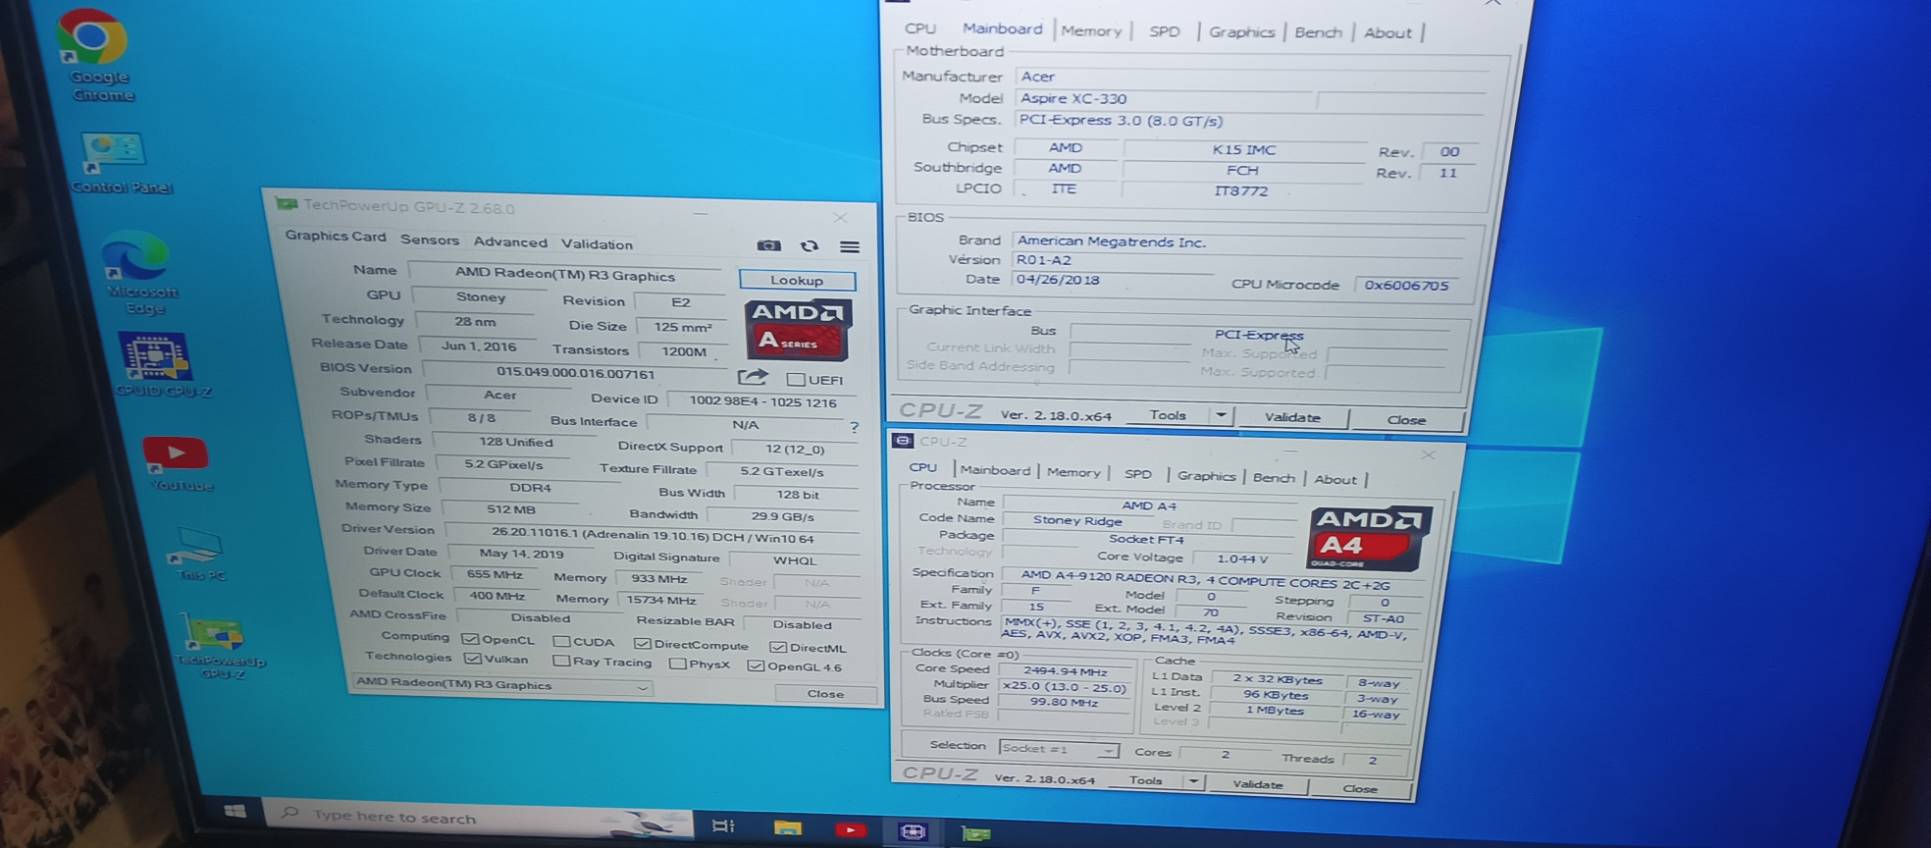
Task: Expand the AMD Radeon R3 Graphics dropdown
Action: click(642, 688)
